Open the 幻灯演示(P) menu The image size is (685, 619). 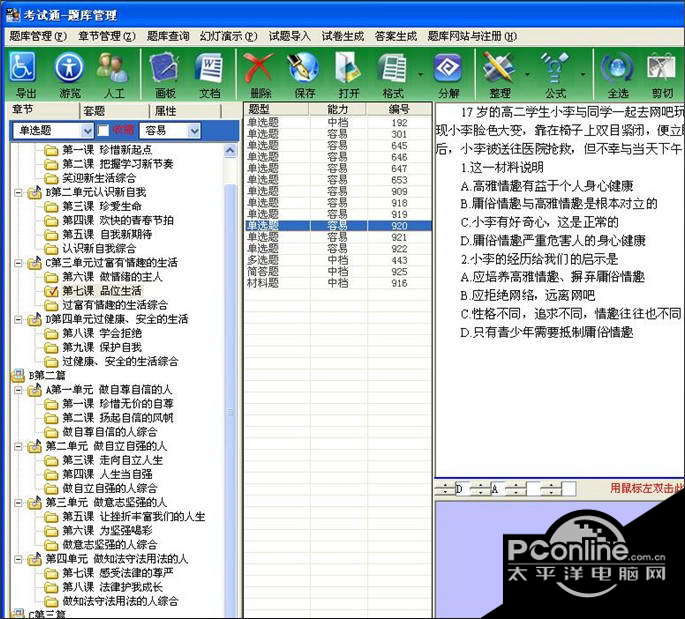(x=228, y=36)
